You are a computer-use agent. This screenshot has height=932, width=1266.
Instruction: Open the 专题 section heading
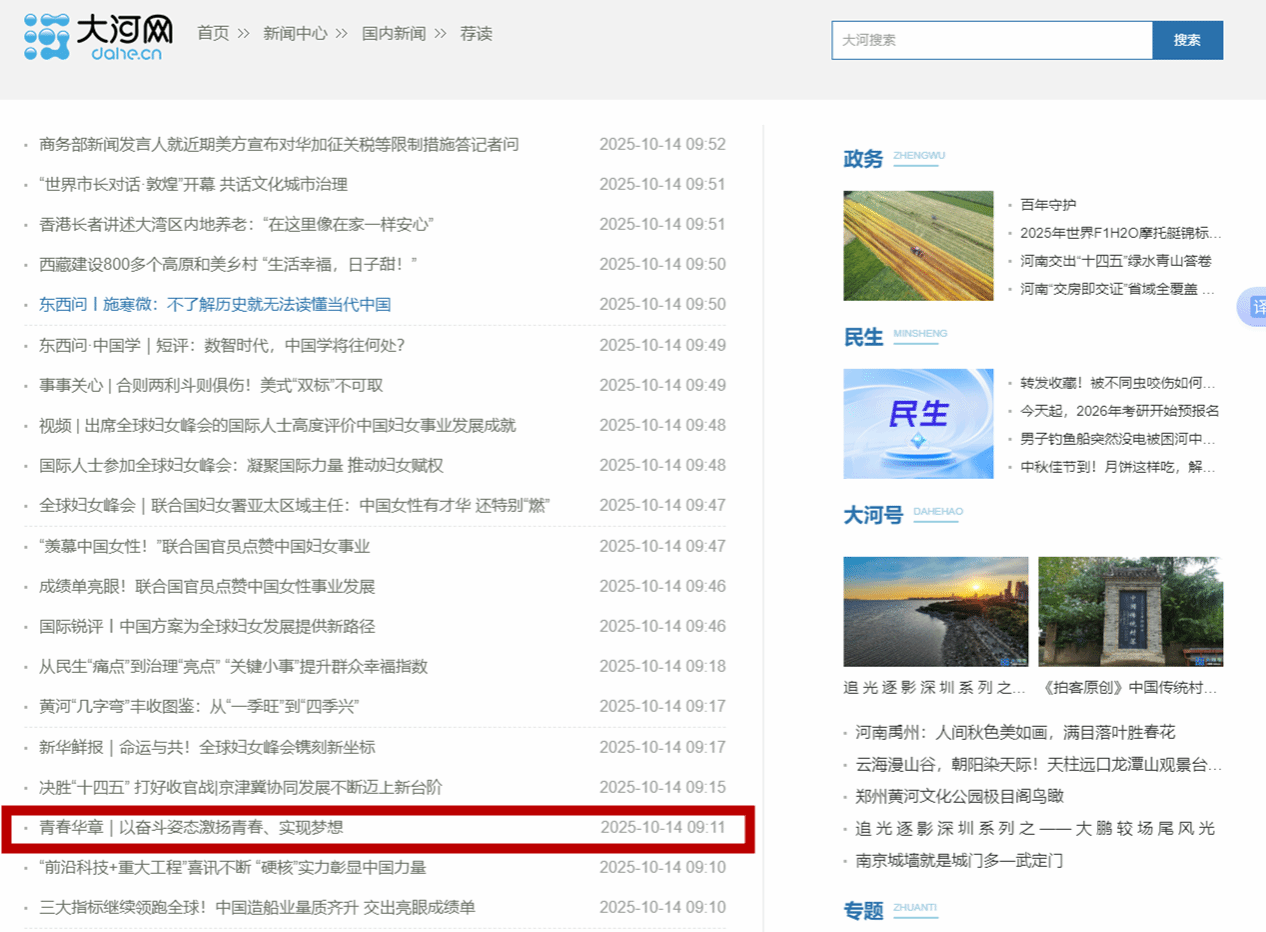click(x=863, y=911)
